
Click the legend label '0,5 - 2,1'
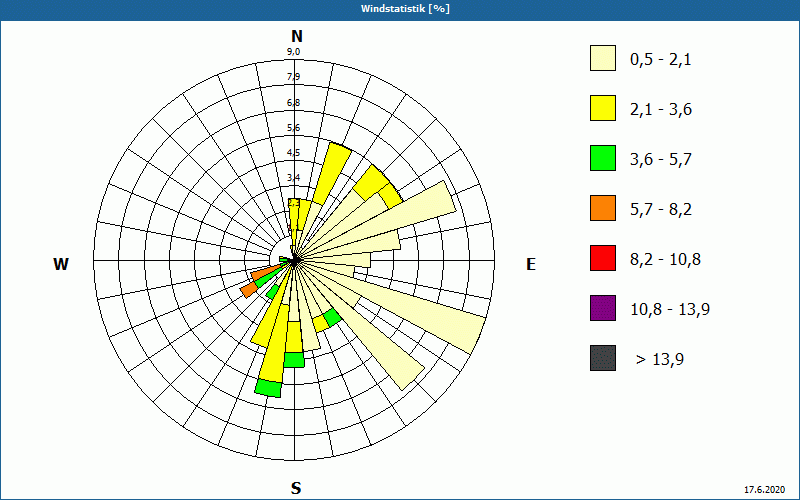pos(660,60)
